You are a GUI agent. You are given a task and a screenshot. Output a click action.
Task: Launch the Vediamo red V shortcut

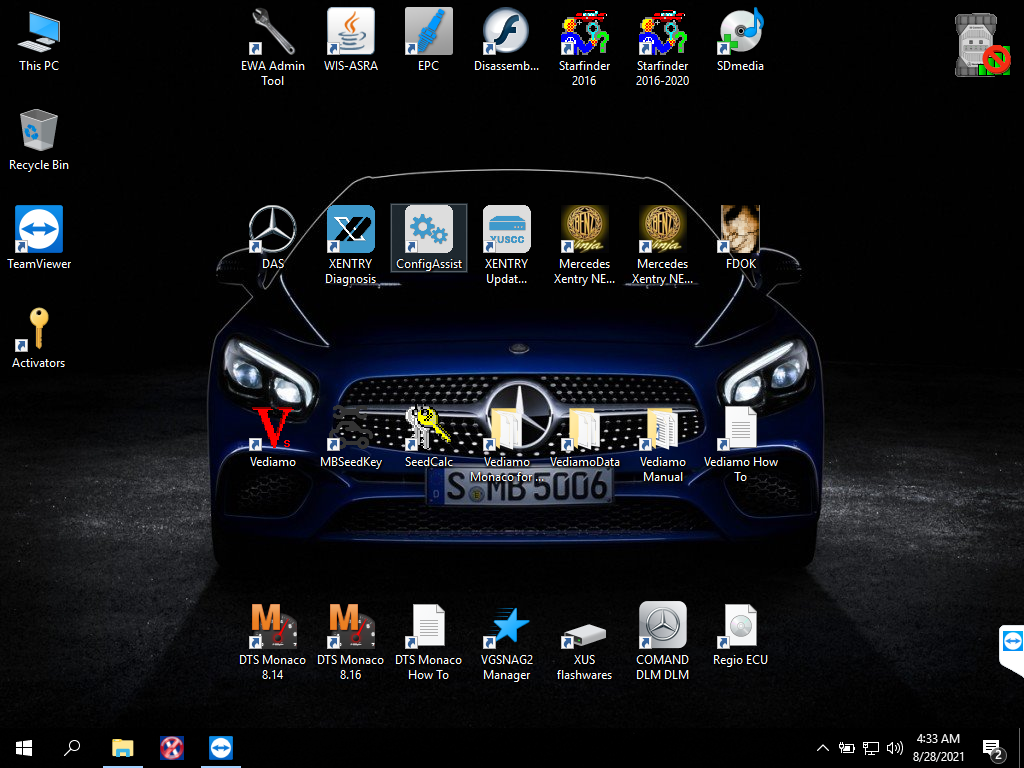pyautogui.click(x=272, y=429)
